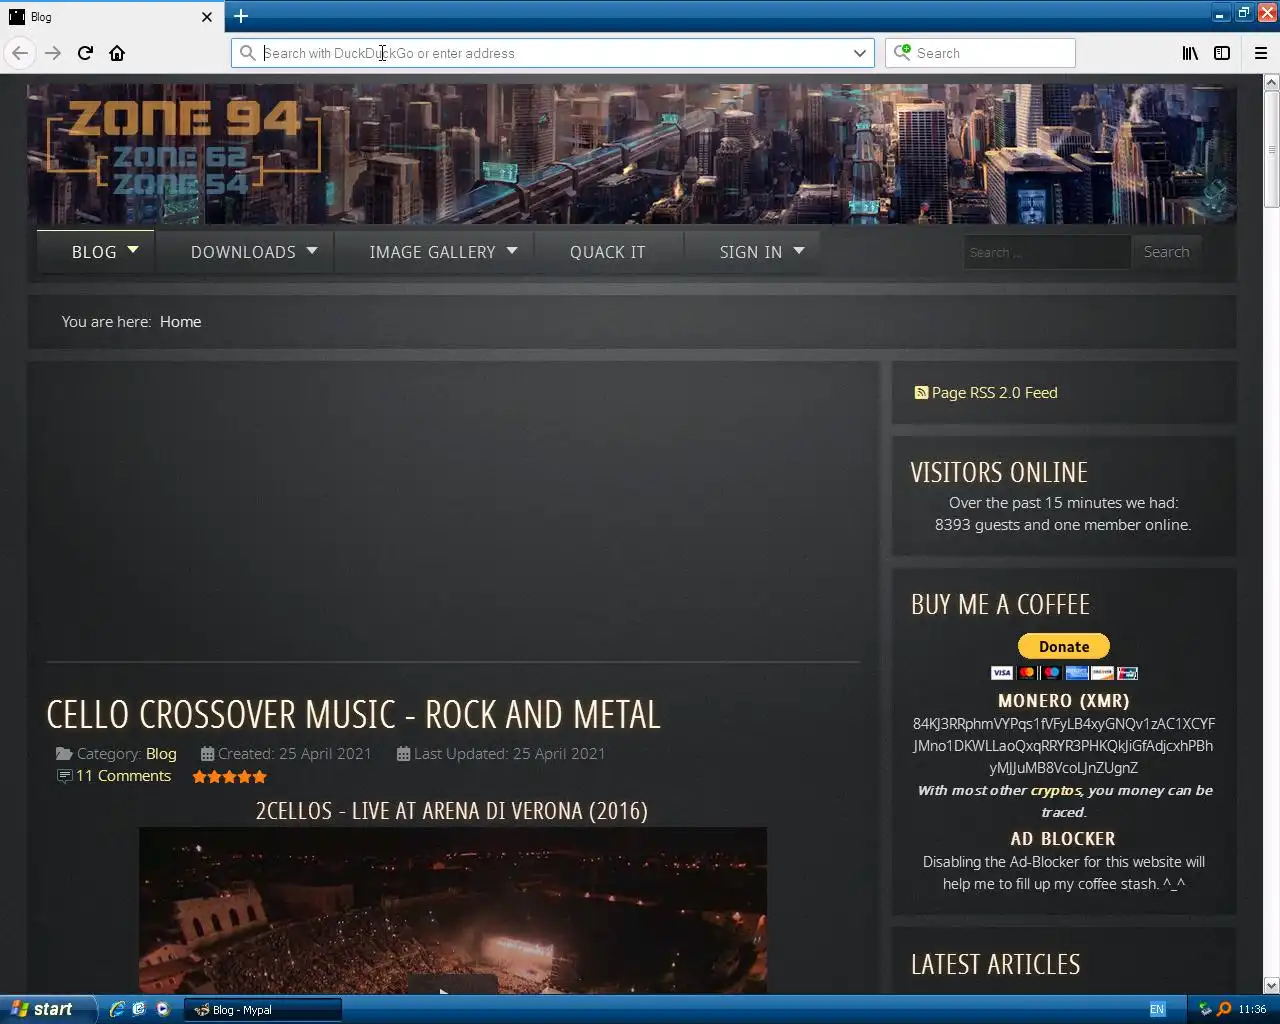Screen dimensions: 1280x1024
Task: Click the Zone 94 site logo
Action: click(184, 148)
